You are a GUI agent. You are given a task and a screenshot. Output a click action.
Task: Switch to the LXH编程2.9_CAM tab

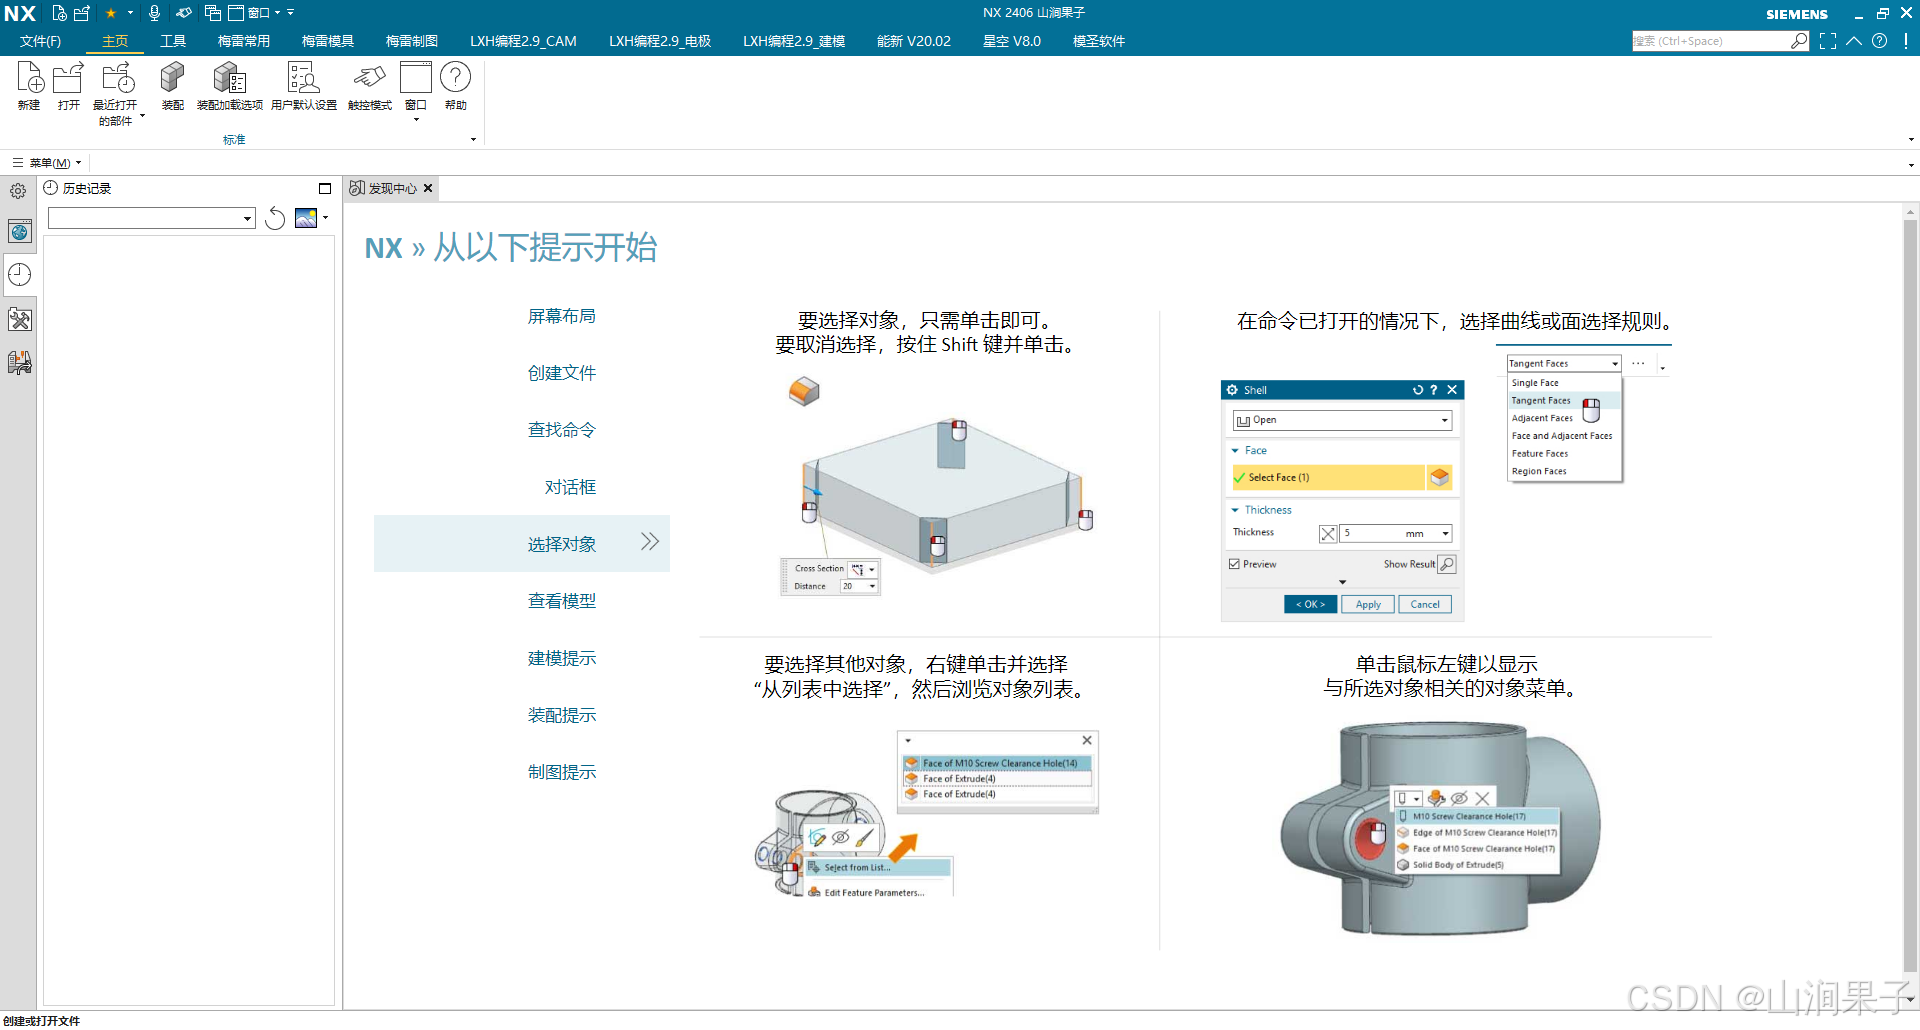[523, 41]
